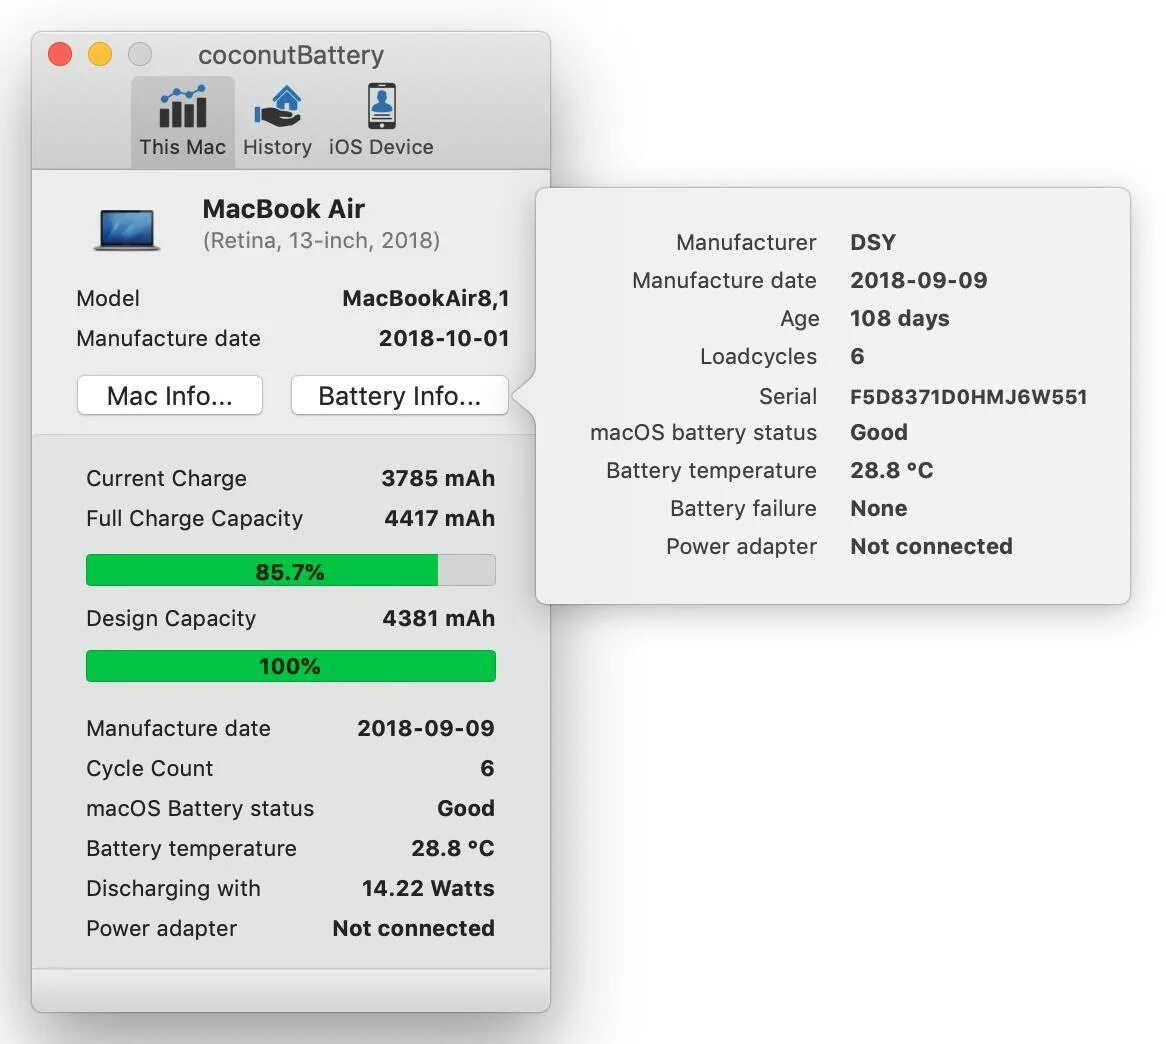Switch to the iOS Device tab icon
This screenshot has height=1044, width=1166.
381,106
